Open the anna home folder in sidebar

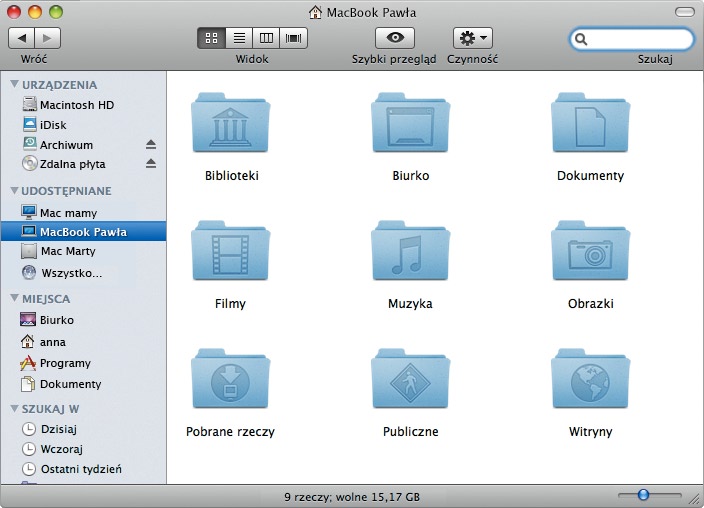coord(84,342)
